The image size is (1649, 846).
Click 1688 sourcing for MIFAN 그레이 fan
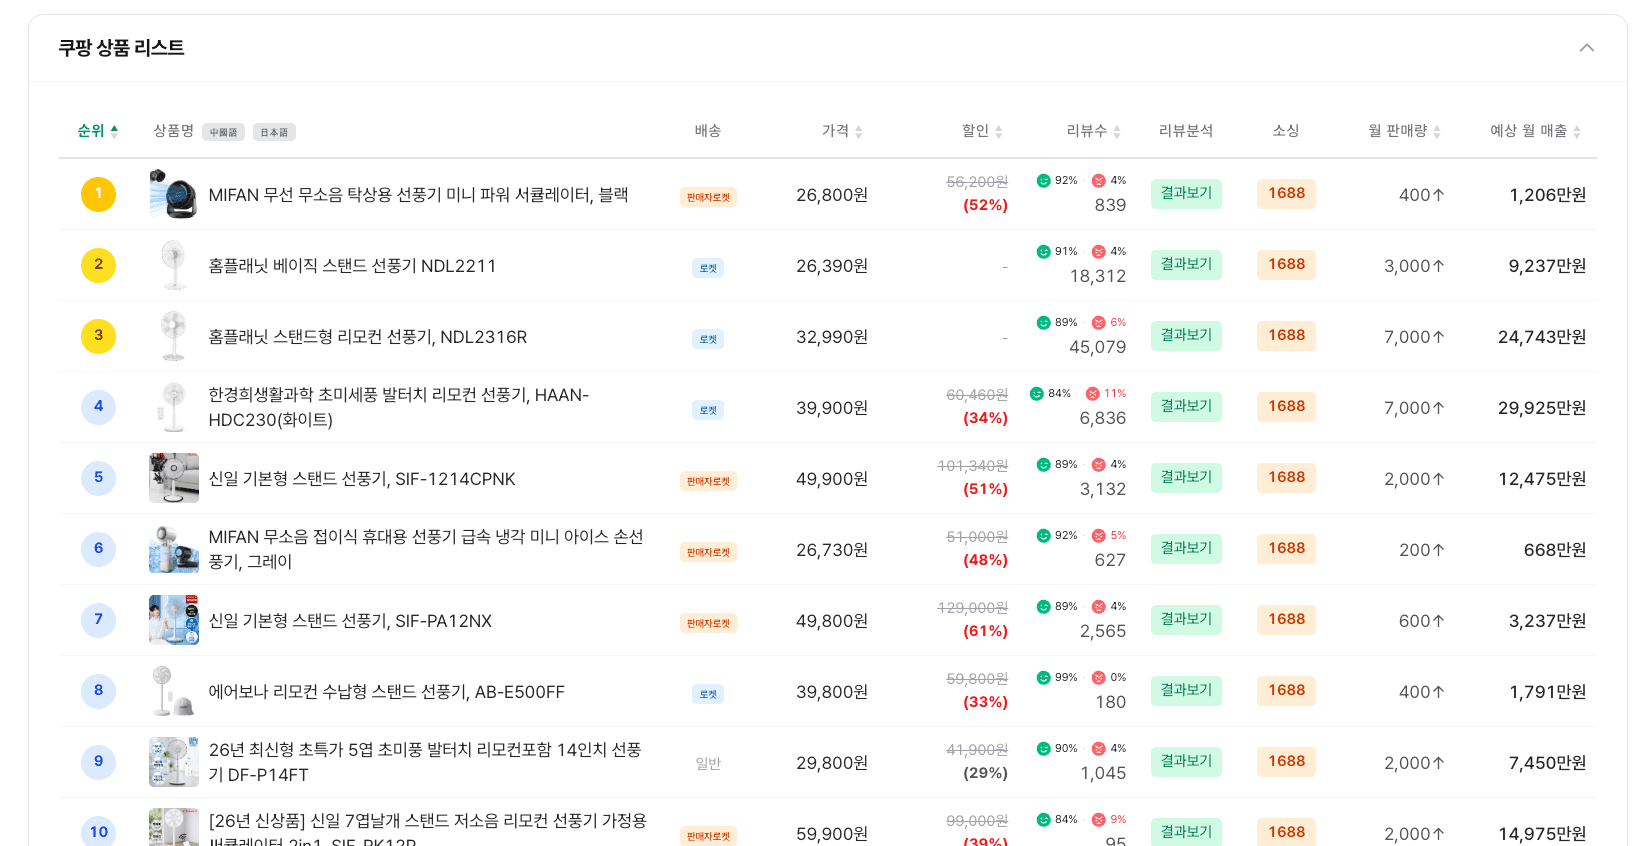coord(1286,548)
